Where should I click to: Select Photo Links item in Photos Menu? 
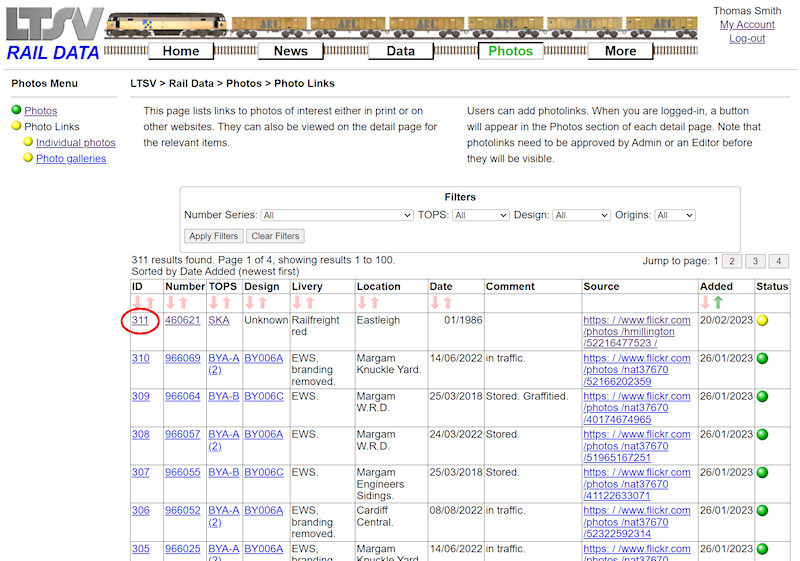[x=52, y=126]
